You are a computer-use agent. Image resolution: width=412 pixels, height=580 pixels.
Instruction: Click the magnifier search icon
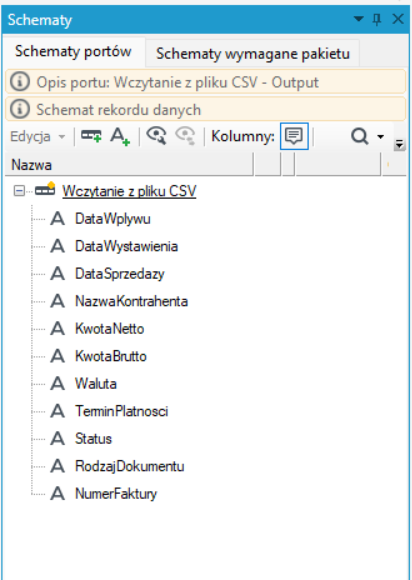click(x=359, y=136)
